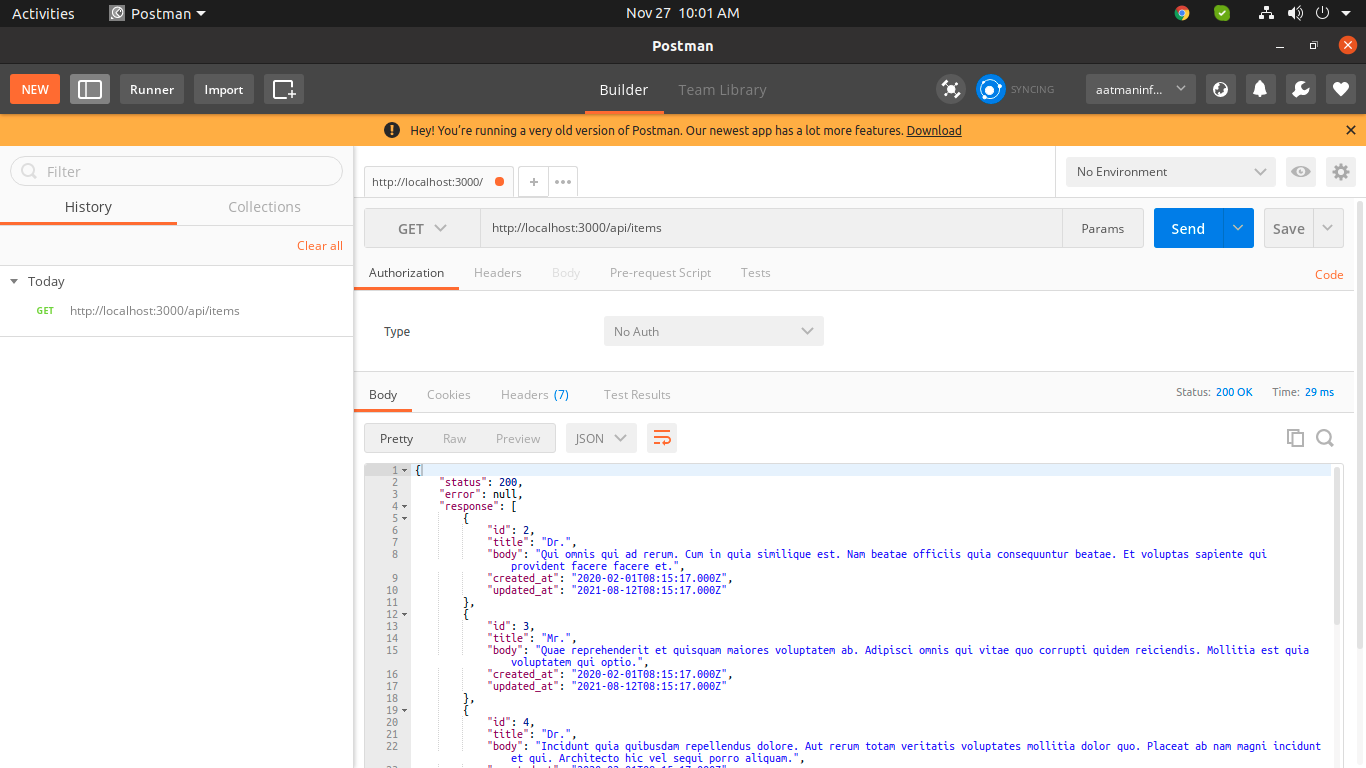
Task: Click the heart icon in header
Action: coord(1341,89)
